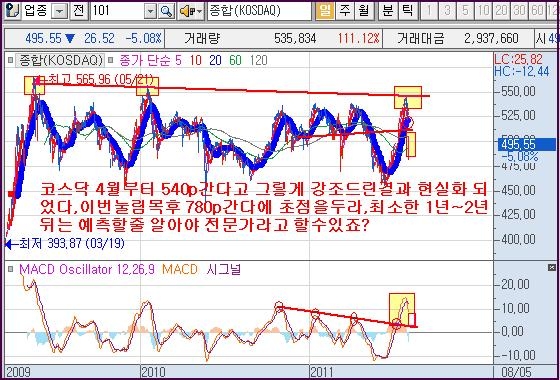Select the 틱 tick chart tab
Image resolution: width=560 pixels, height=380 pixels.
tap(407, 11)
